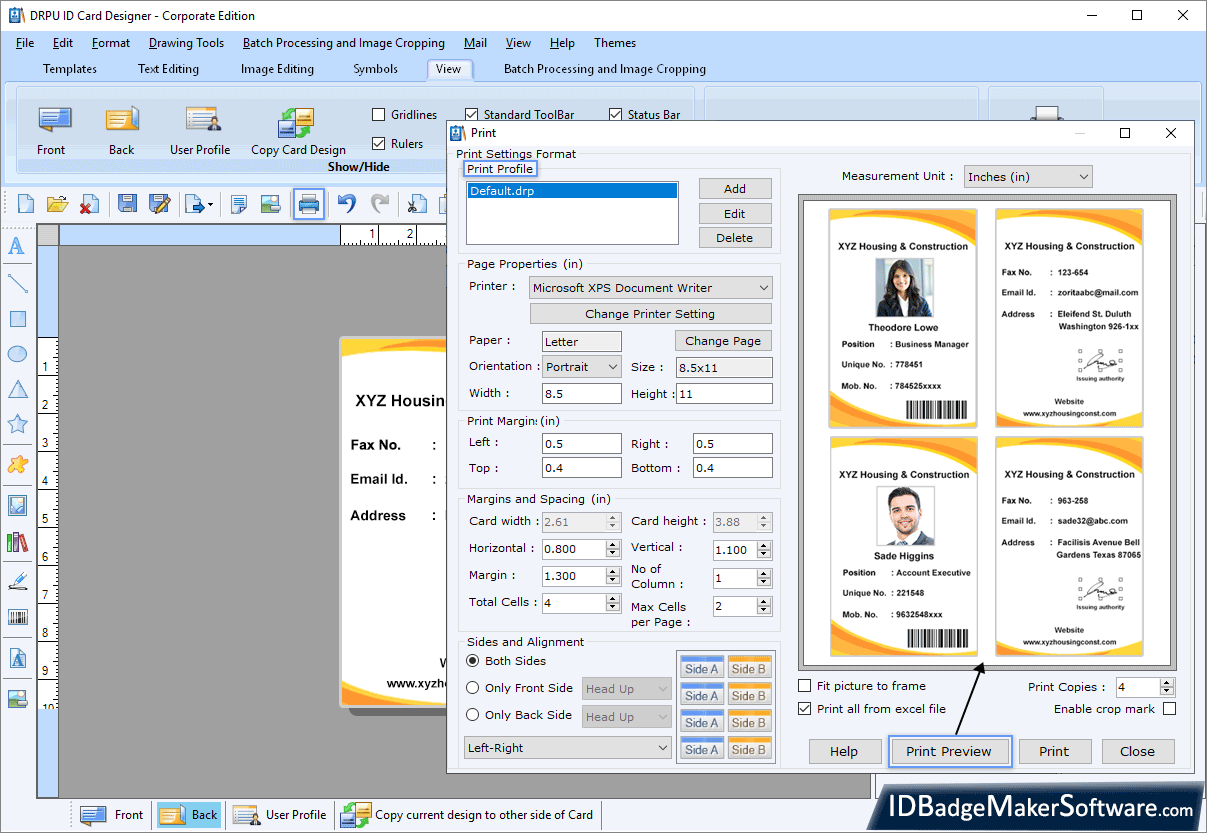1207x833 pixels.
Task: Switch to the Text Editing tab
Action: click(168, 69)
